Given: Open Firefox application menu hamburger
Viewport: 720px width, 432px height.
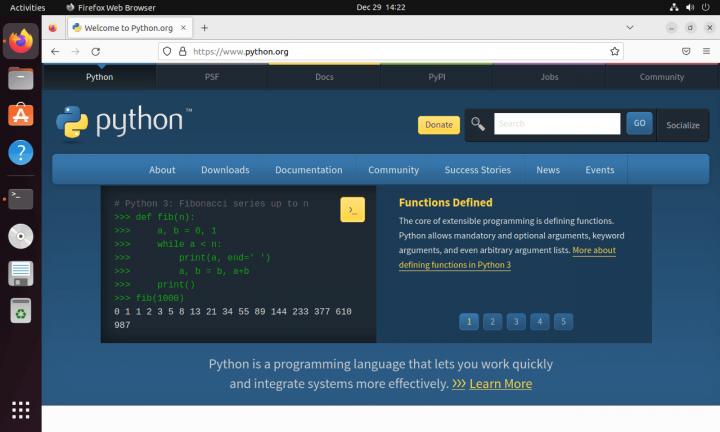Looking at the screenshot, I should [x=706, y=50].
